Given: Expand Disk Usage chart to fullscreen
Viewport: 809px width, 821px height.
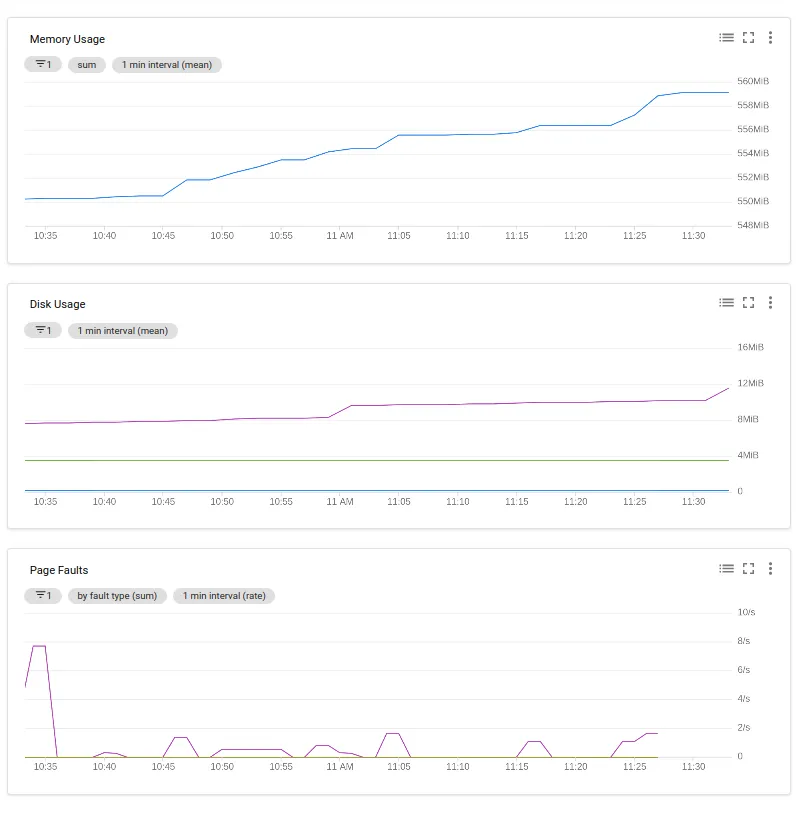Looking at the screenshot, I should click(x=748, y=303).
